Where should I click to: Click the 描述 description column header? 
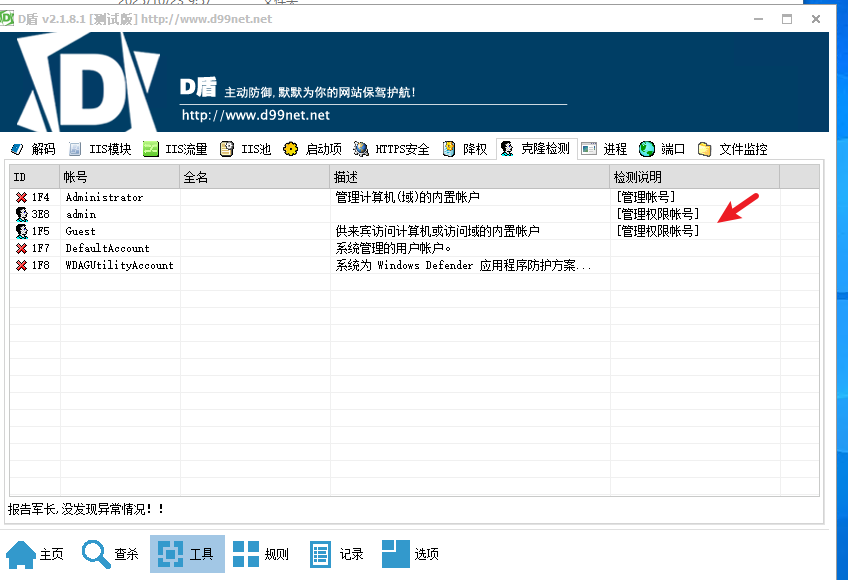[x=470, y=177]
